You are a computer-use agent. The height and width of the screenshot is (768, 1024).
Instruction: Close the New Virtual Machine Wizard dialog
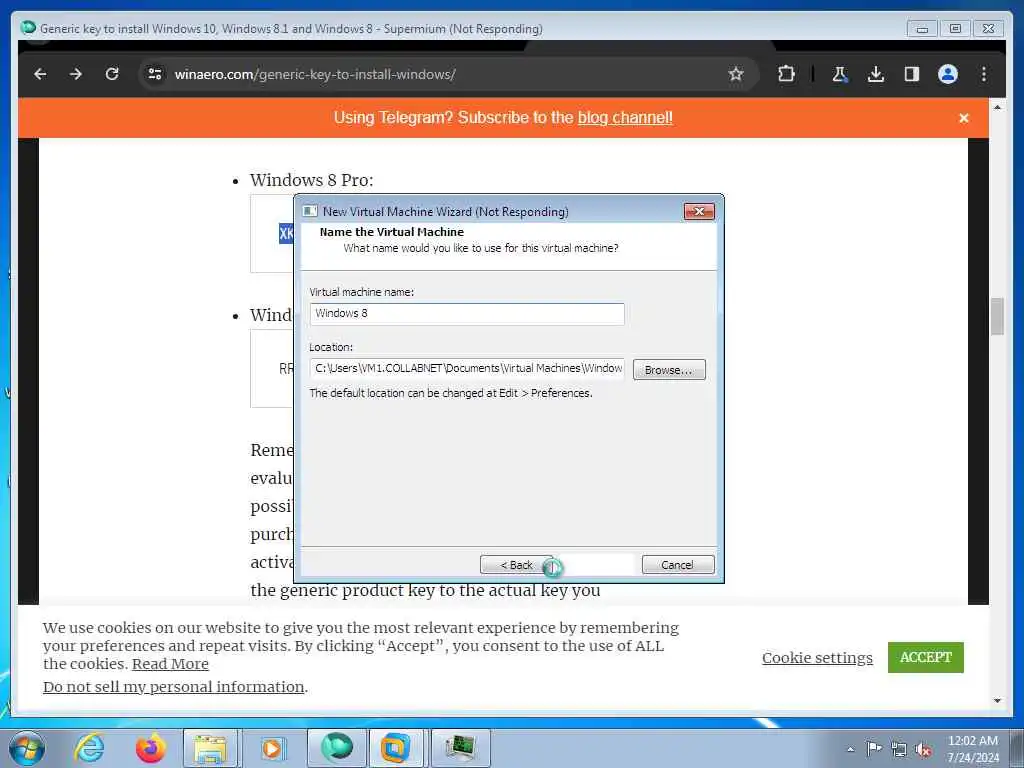[x=699, y=211]
